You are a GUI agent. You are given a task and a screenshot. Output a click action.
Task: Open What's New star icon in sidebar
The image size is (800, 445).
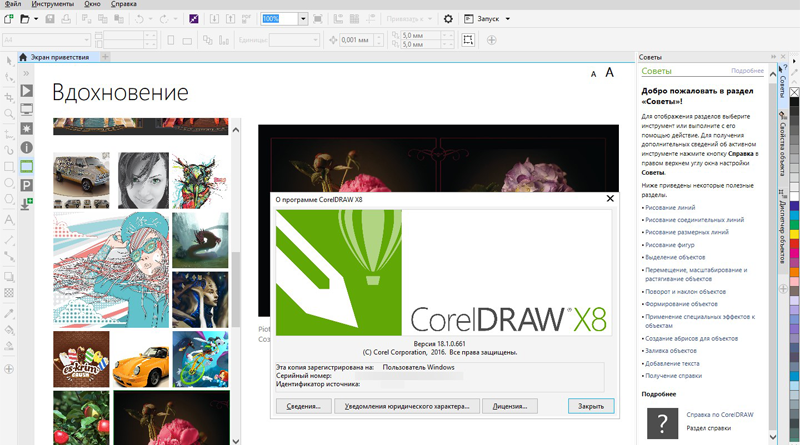click(x=27, y=128)
